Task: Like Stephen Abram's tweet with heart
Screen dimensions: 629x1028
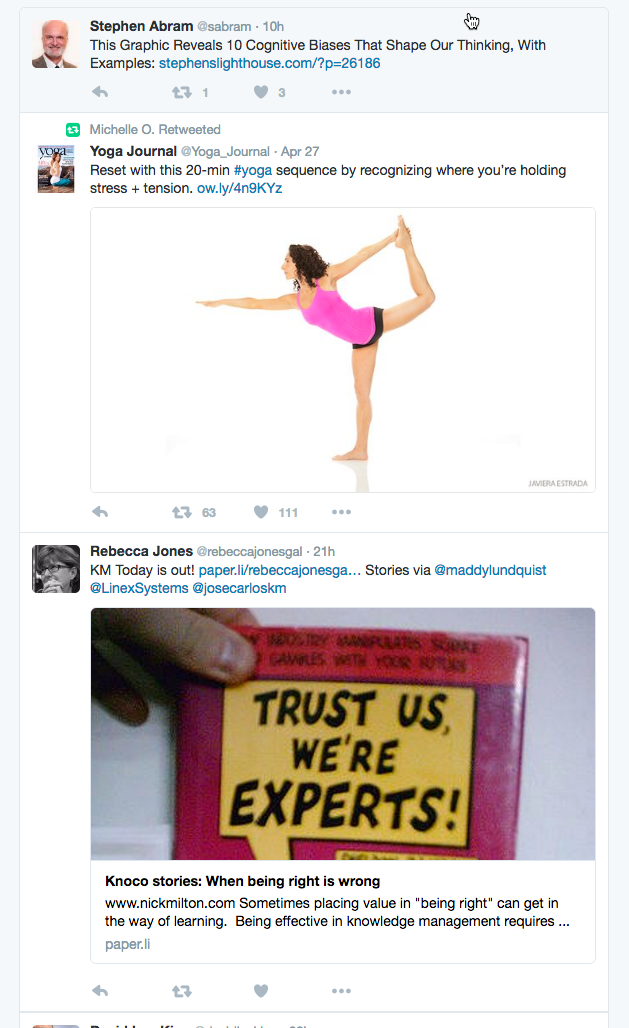Action: pyautogui.click(x=261, y=92)
